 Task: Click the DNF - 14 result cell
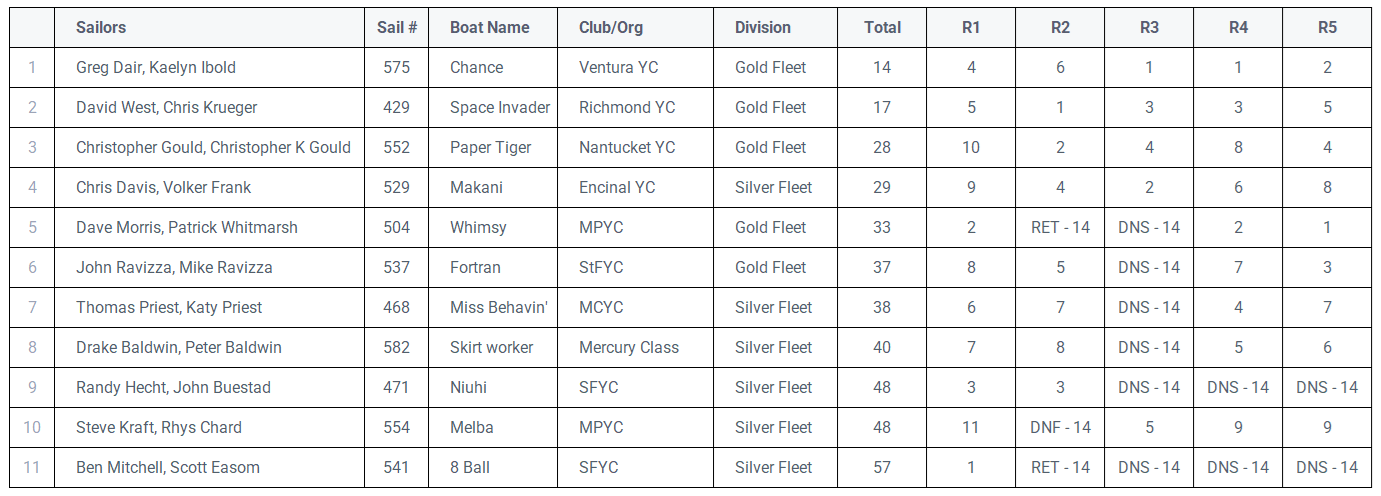[x=1060, y=428]
